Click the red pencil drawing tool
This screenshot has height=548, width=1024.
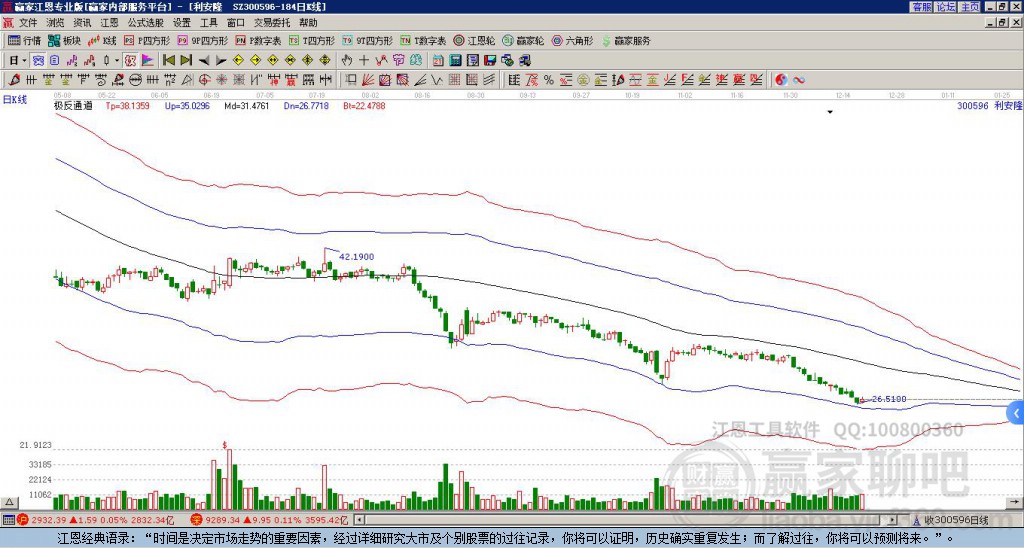[x=13, y=80]
